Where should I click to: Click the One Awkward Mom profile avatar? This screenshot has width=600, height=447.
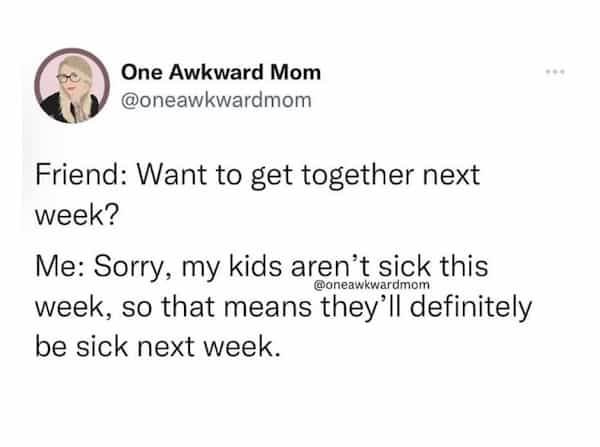(72, 88)
